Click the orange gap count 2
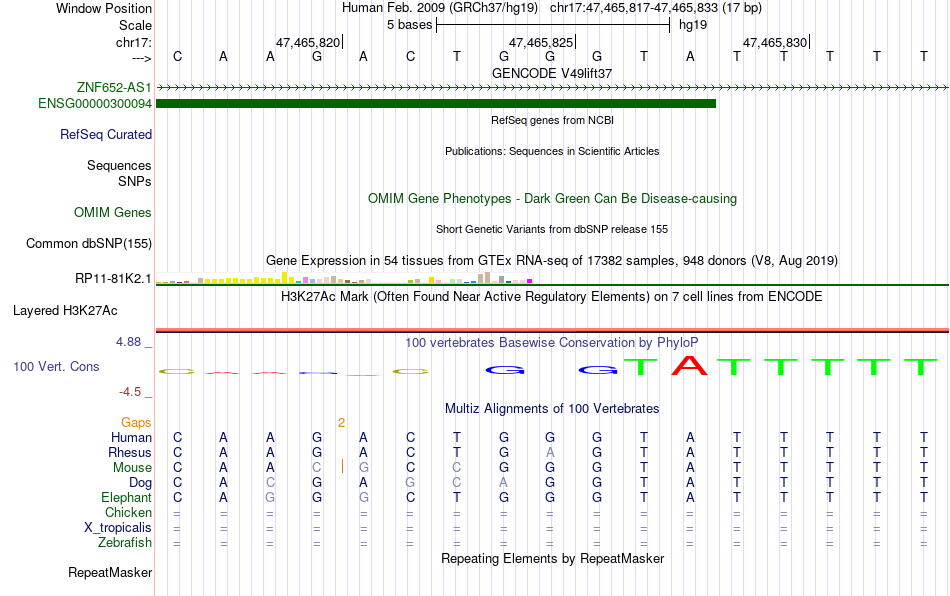The image size is (950, 596). [x=342, y=423]
